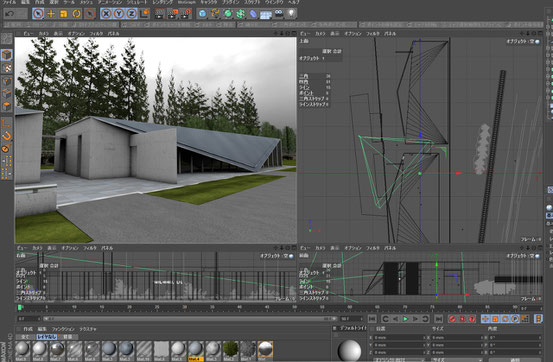Viewport: 553px width, 362px height.
Task: Toggle the Y axis lock
Action: point(119,14)
